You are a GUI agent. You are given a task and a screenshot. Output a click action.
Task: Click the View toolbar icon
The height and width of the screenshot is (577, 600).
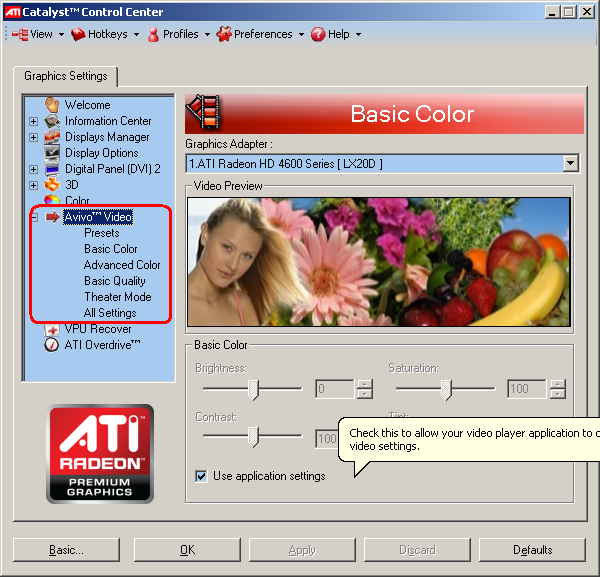tap(20, 34)
